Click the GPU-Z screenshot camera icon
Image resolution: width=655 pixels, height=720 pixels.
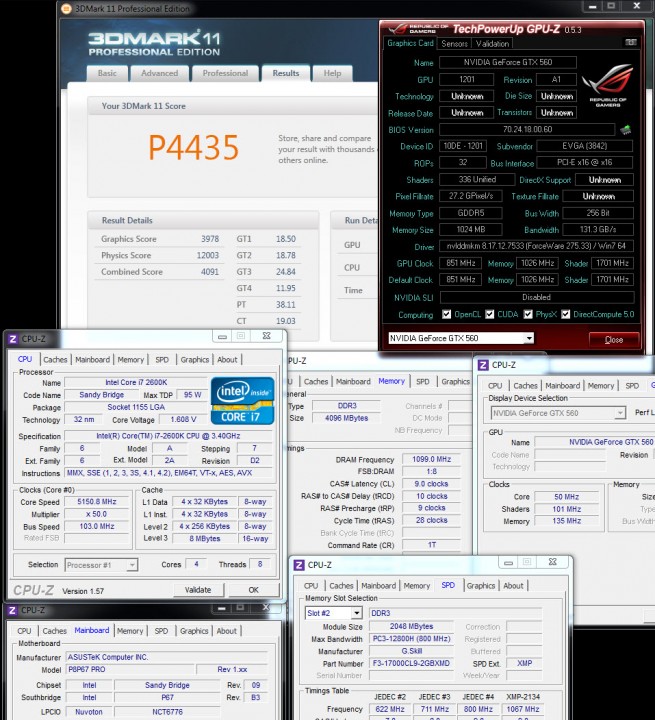631,42
